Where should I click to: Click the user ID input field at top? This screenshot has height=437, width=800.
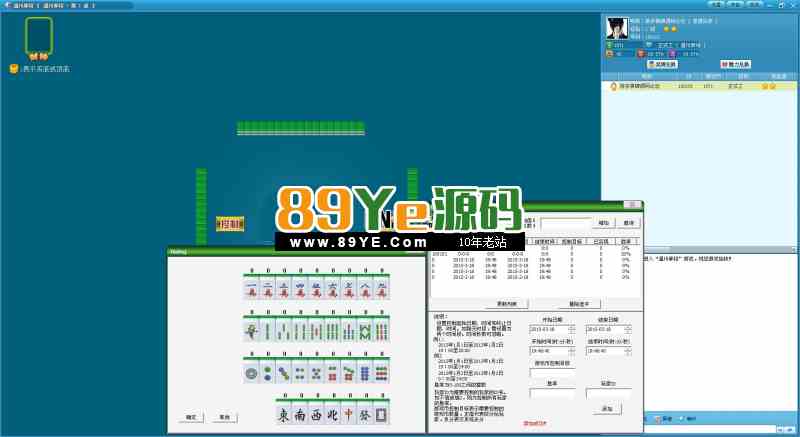[x=564, y=222]
